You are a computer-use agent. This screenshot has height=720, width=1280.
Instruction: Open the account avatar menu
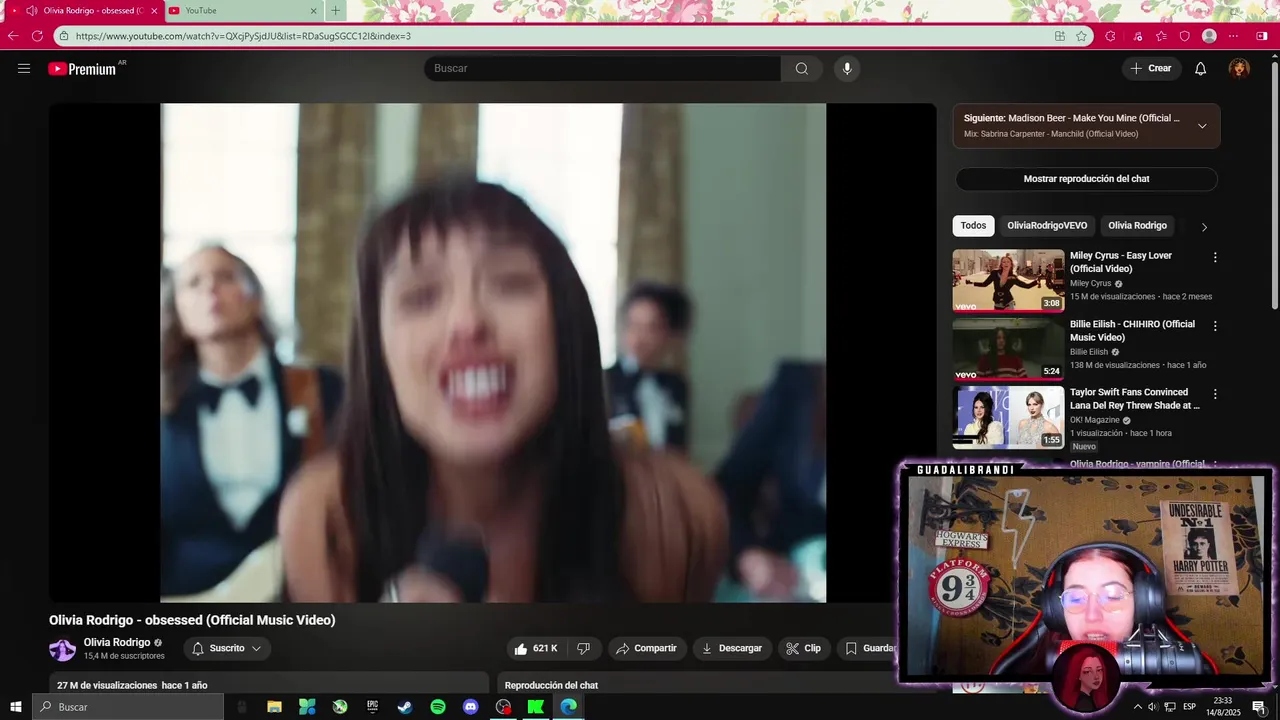1239,68
